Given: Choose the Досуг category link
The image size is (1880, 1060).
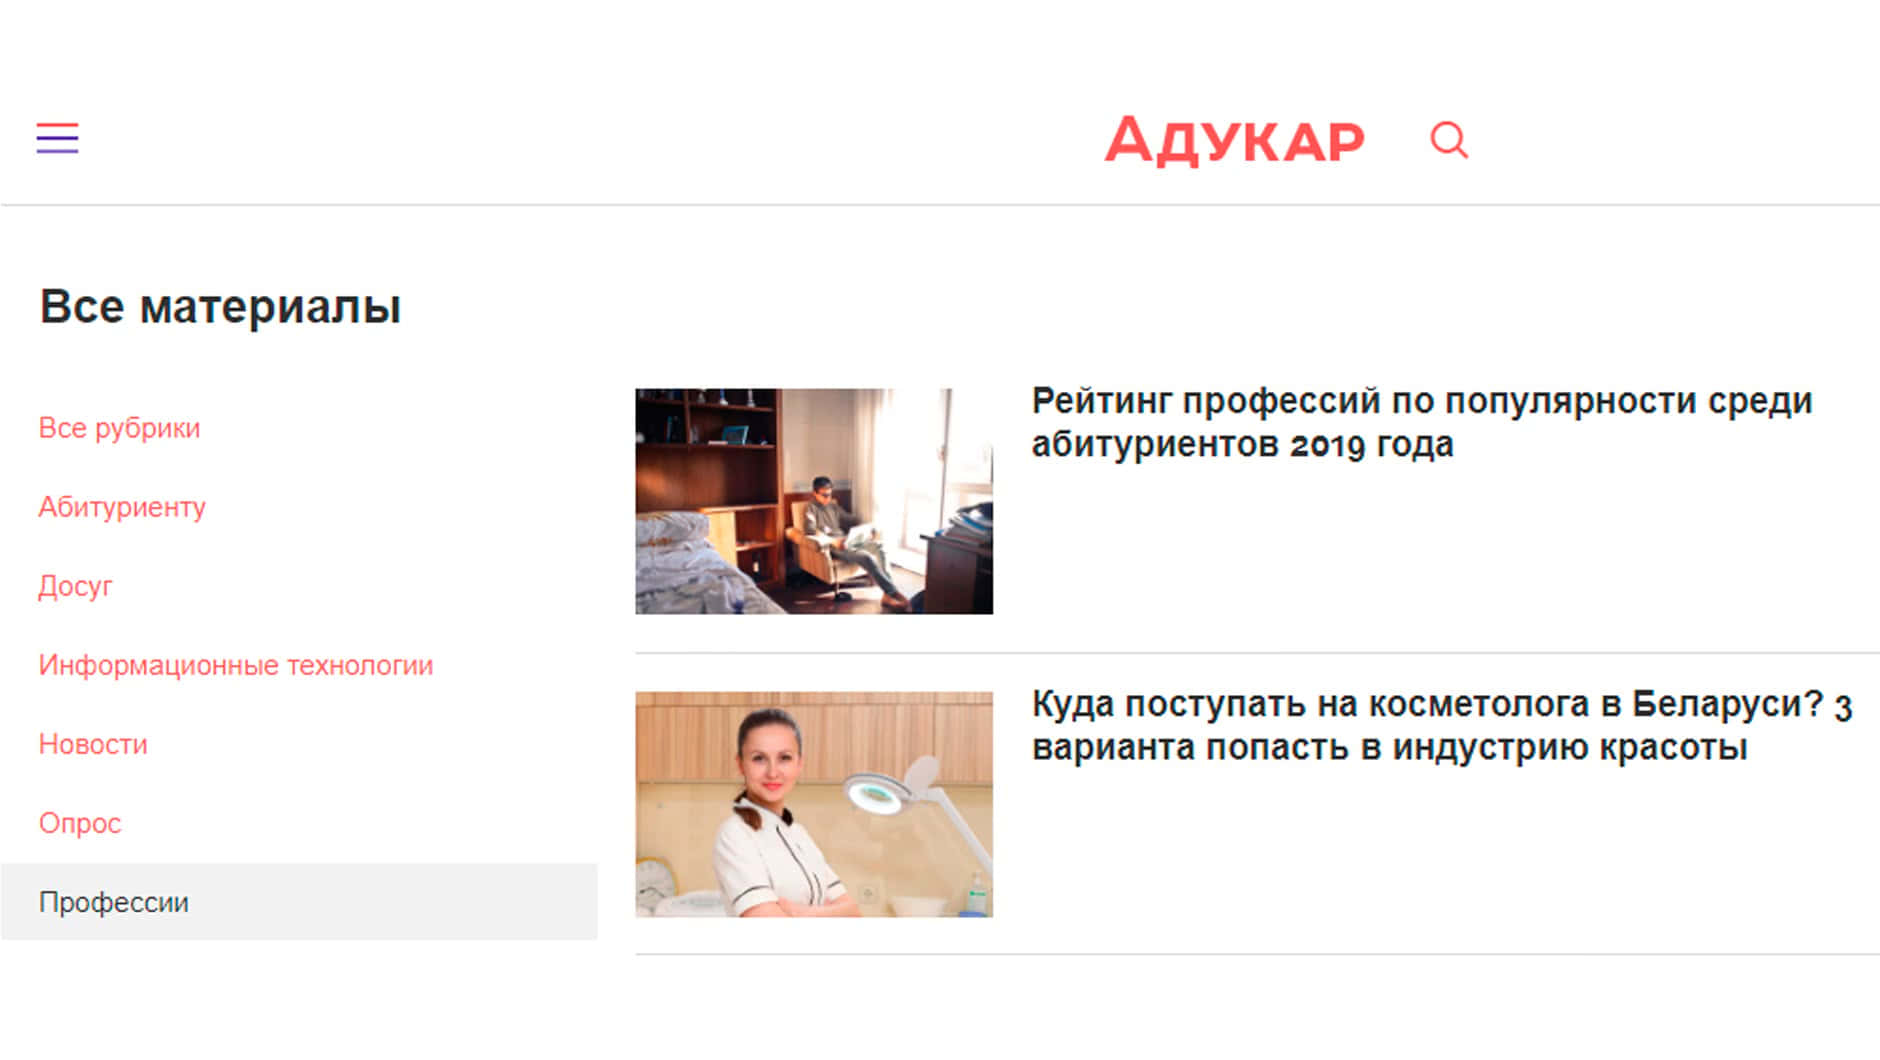Looking at the screenshot, I should pyautogui.click(x=75, y=586).
